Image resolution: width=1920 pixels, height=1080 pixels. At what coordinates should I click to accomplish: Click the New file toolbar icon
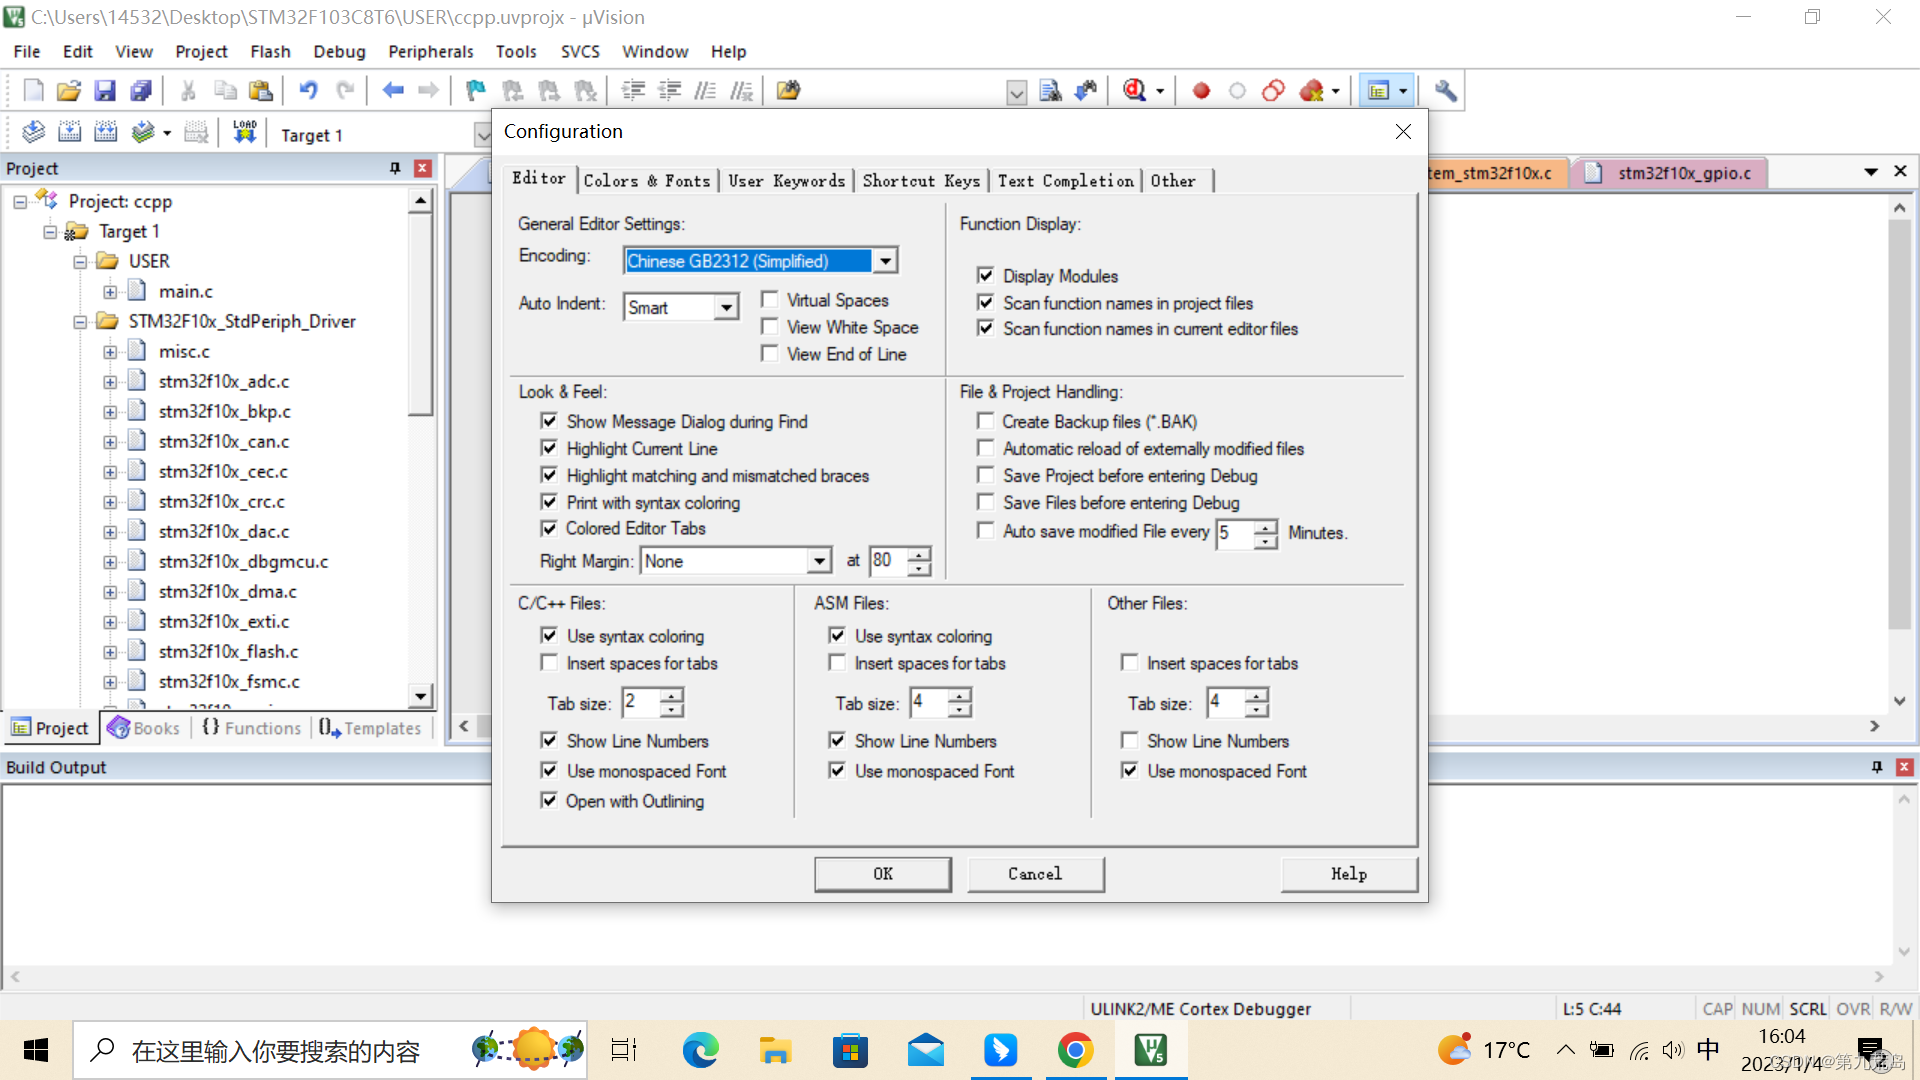pyautogui.click(x=33, y=91)
